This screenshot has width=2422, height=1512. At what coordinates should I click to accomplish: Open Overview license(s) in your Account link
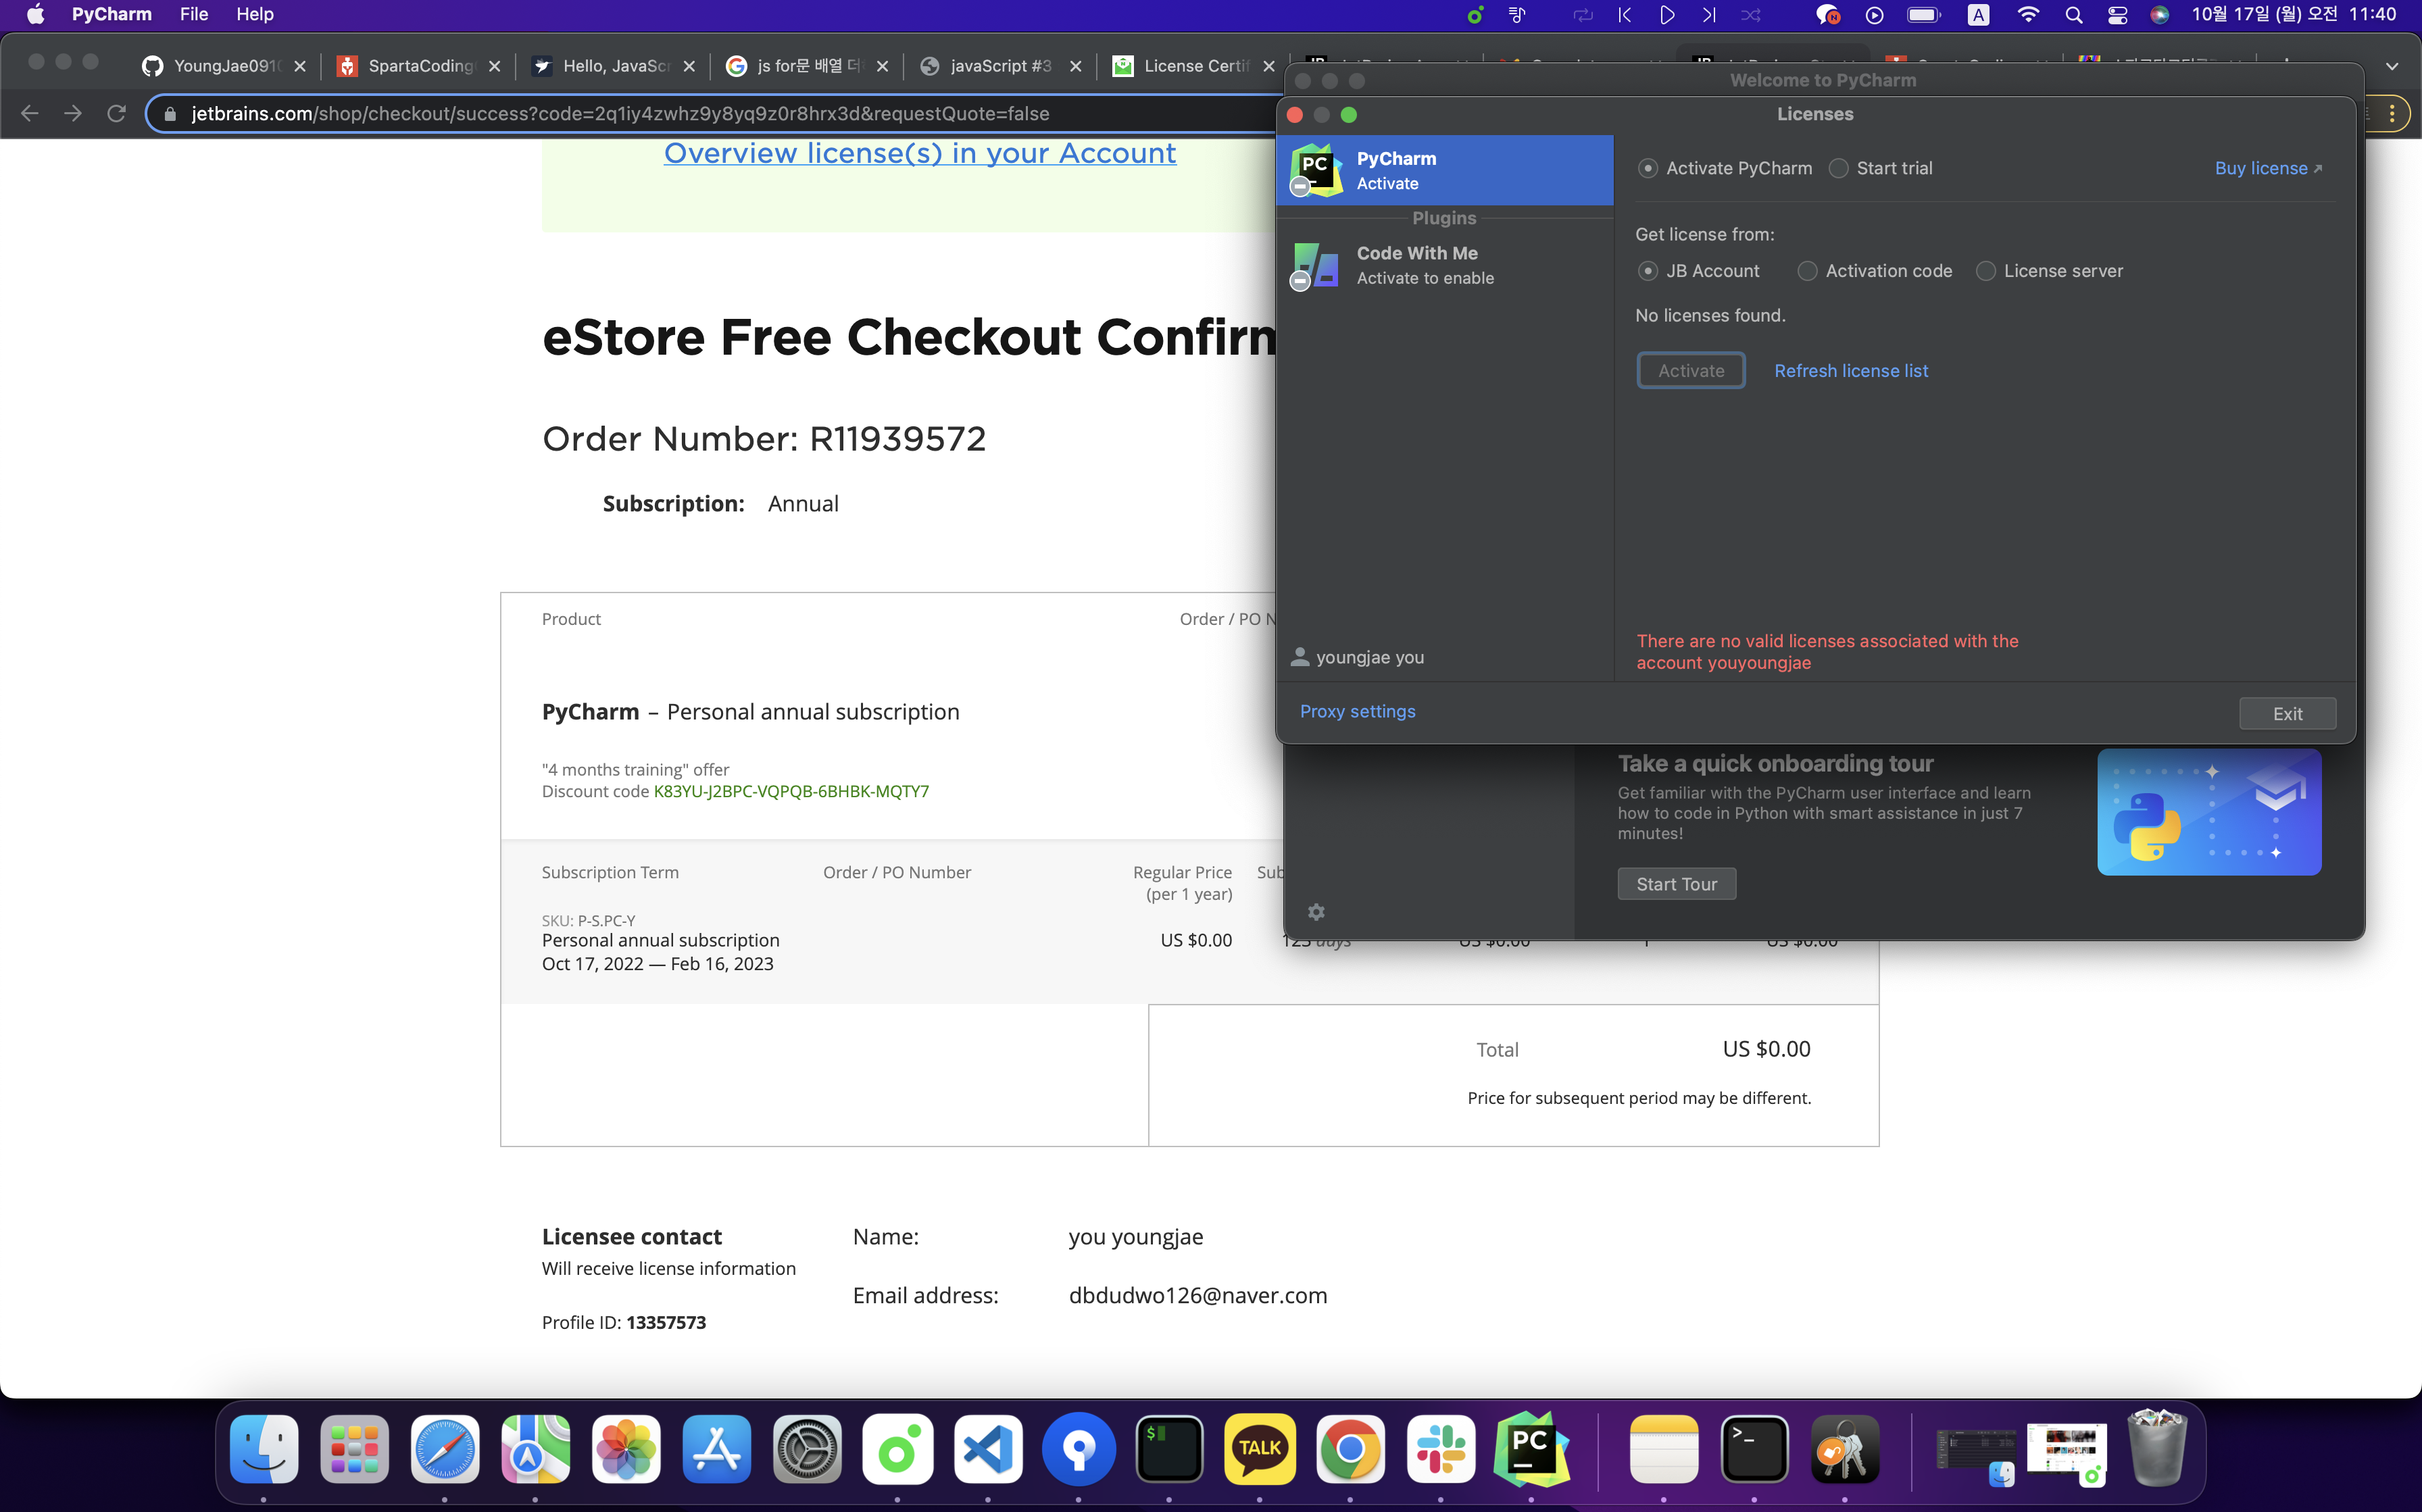click(919, 153)
